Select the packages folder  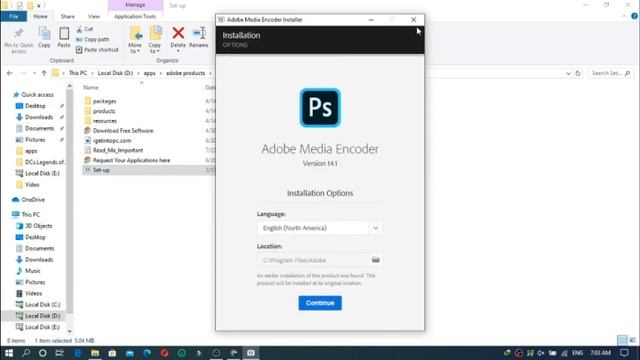click(x=104, y=101)
